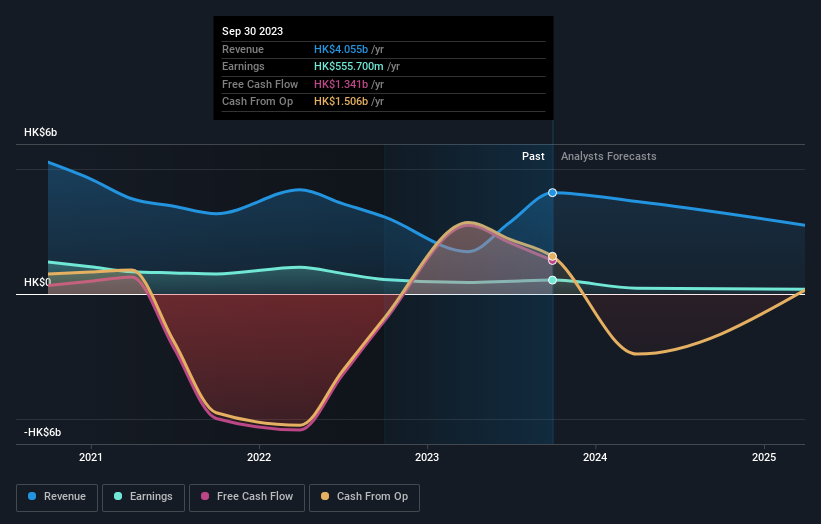This screenshot has height=524, width=821.
Task: Click the tooltip 'Earnings' row label
Action: (243, 66)
